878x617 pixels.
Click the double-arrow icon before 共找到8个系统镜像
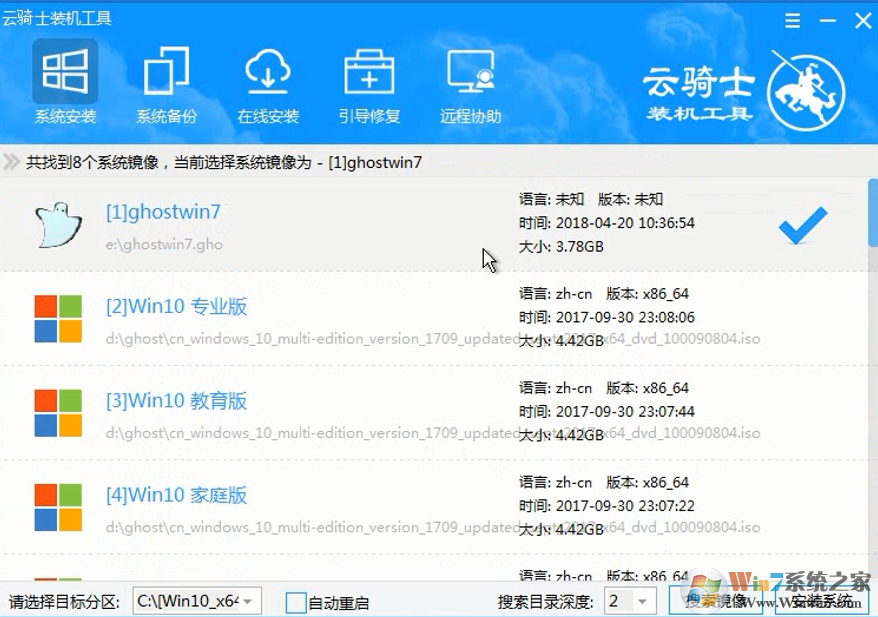(11, 162)
